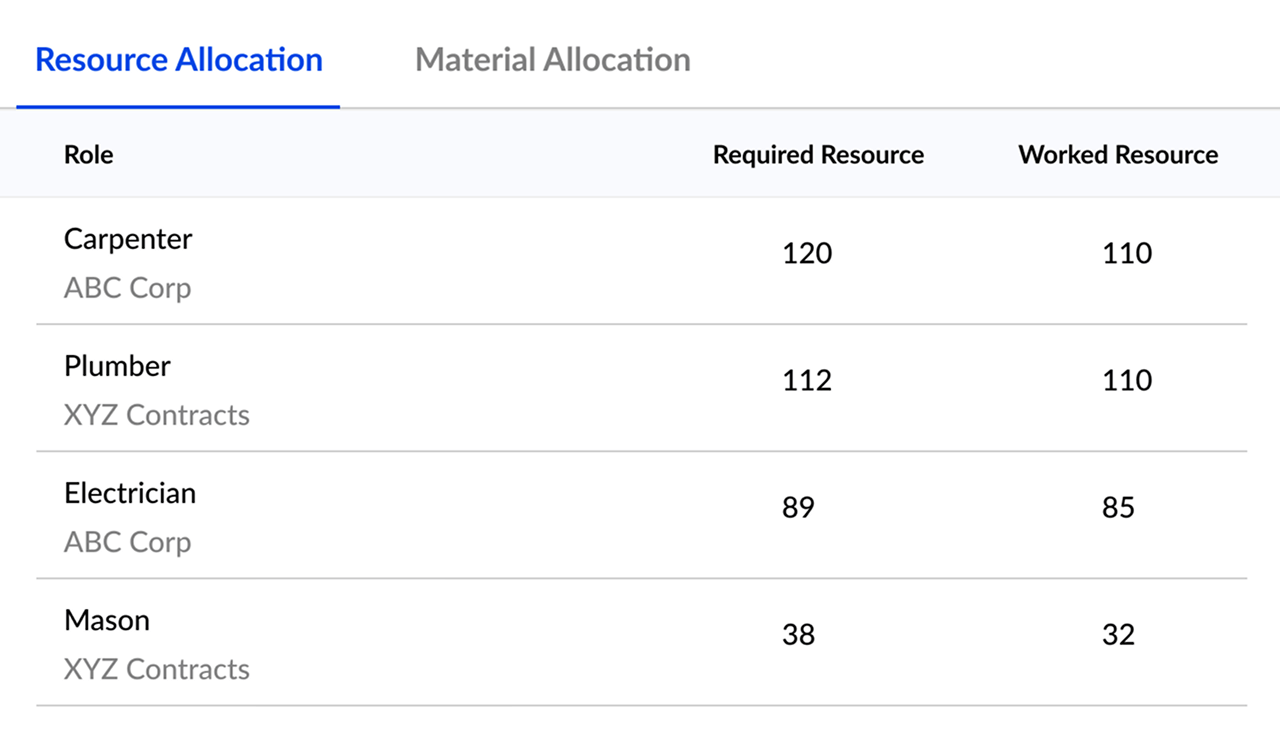Screen dimensions: 1280x750
Task: Click ABC Corp under Carpenter
Action: (x=127, y=288)
